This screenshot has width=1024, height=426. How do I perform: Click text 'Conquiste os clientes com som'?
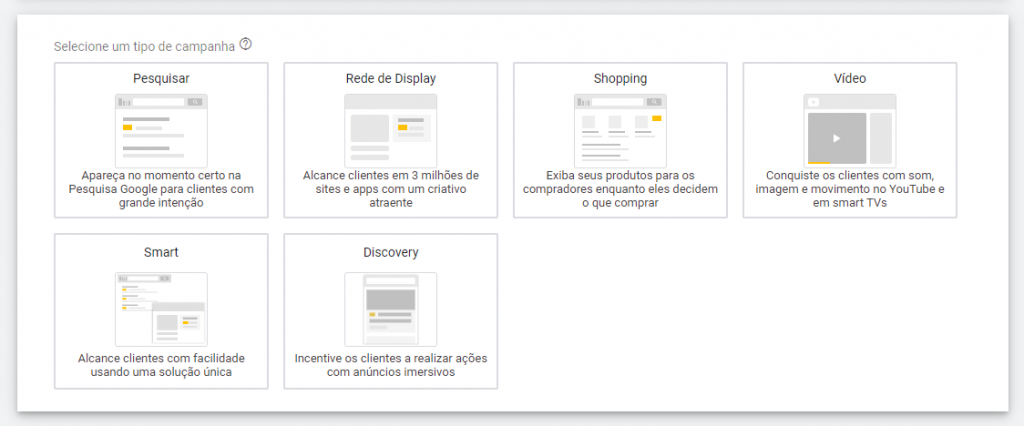click(x=850, y=176)
